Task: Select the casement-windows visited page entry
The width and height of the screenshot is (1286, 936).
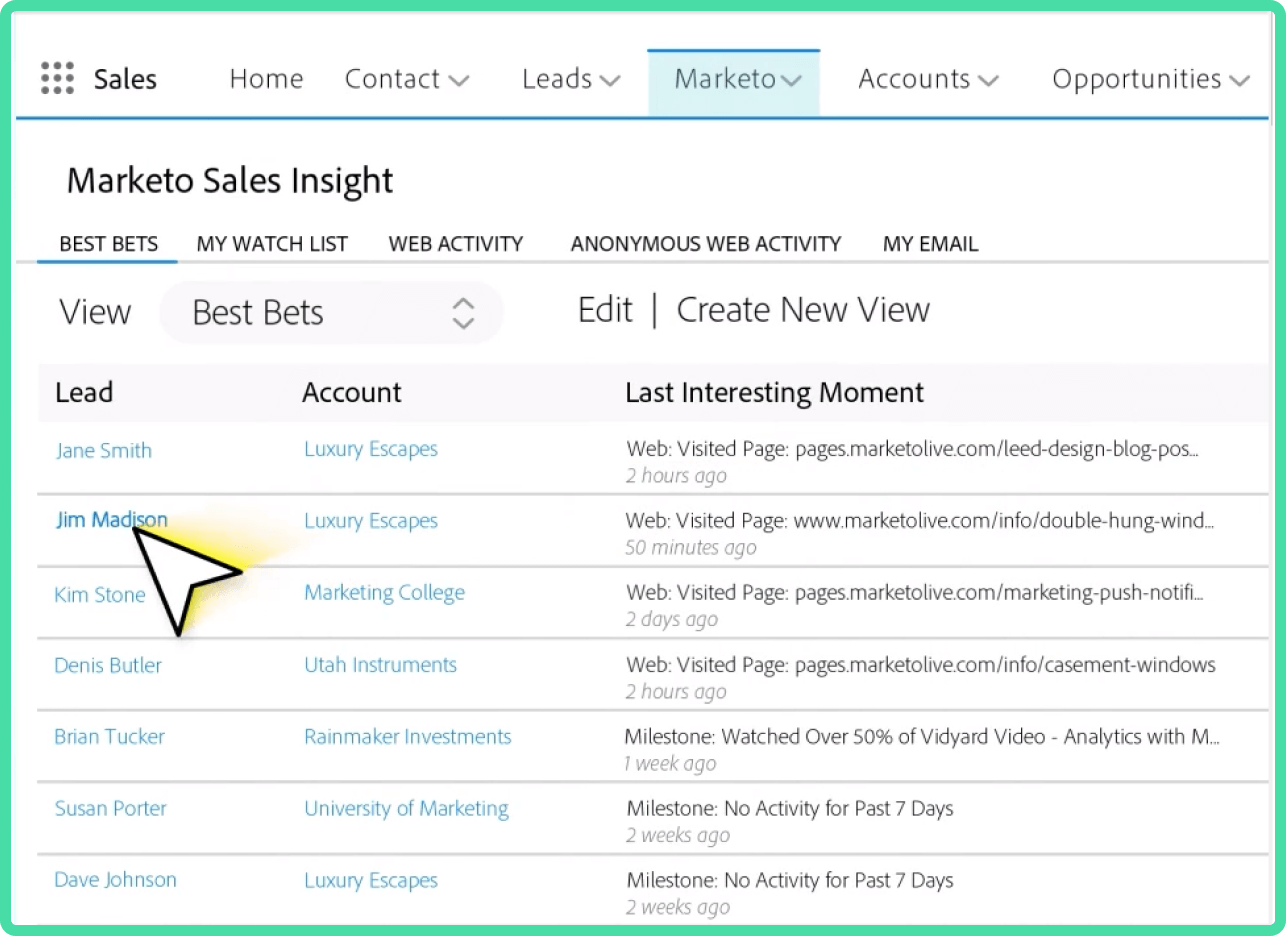Action: (921, 665)
